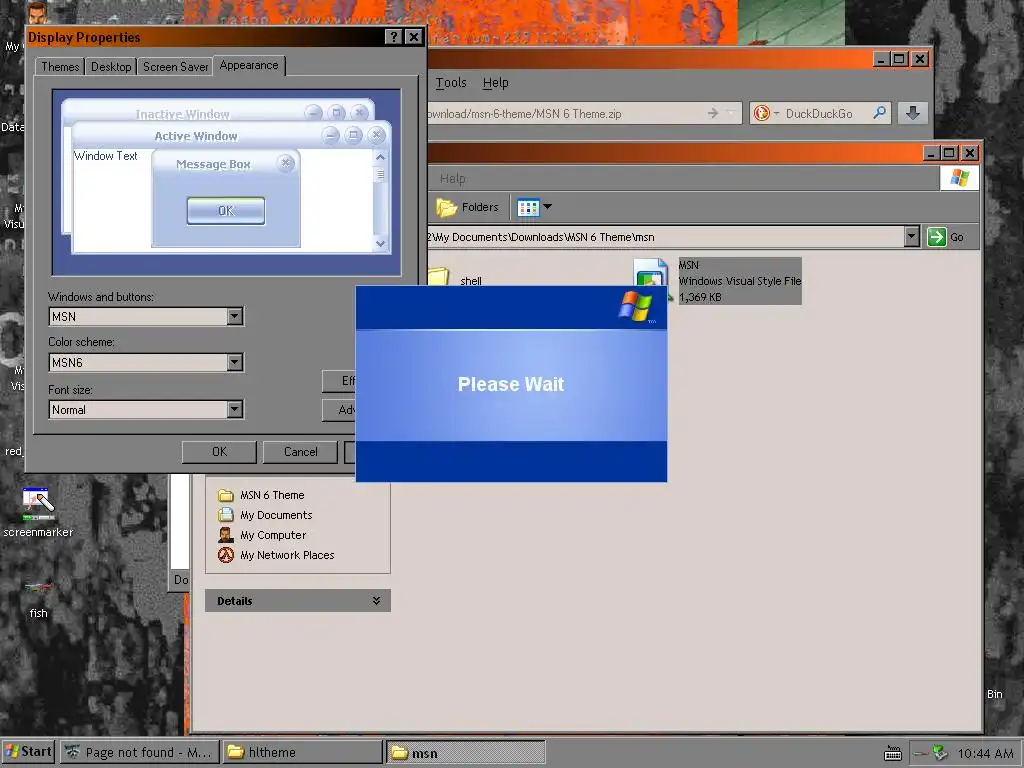Click the green Go button in Explorer
This screenshot has height=768, width=1024.
tap(946, 237)
